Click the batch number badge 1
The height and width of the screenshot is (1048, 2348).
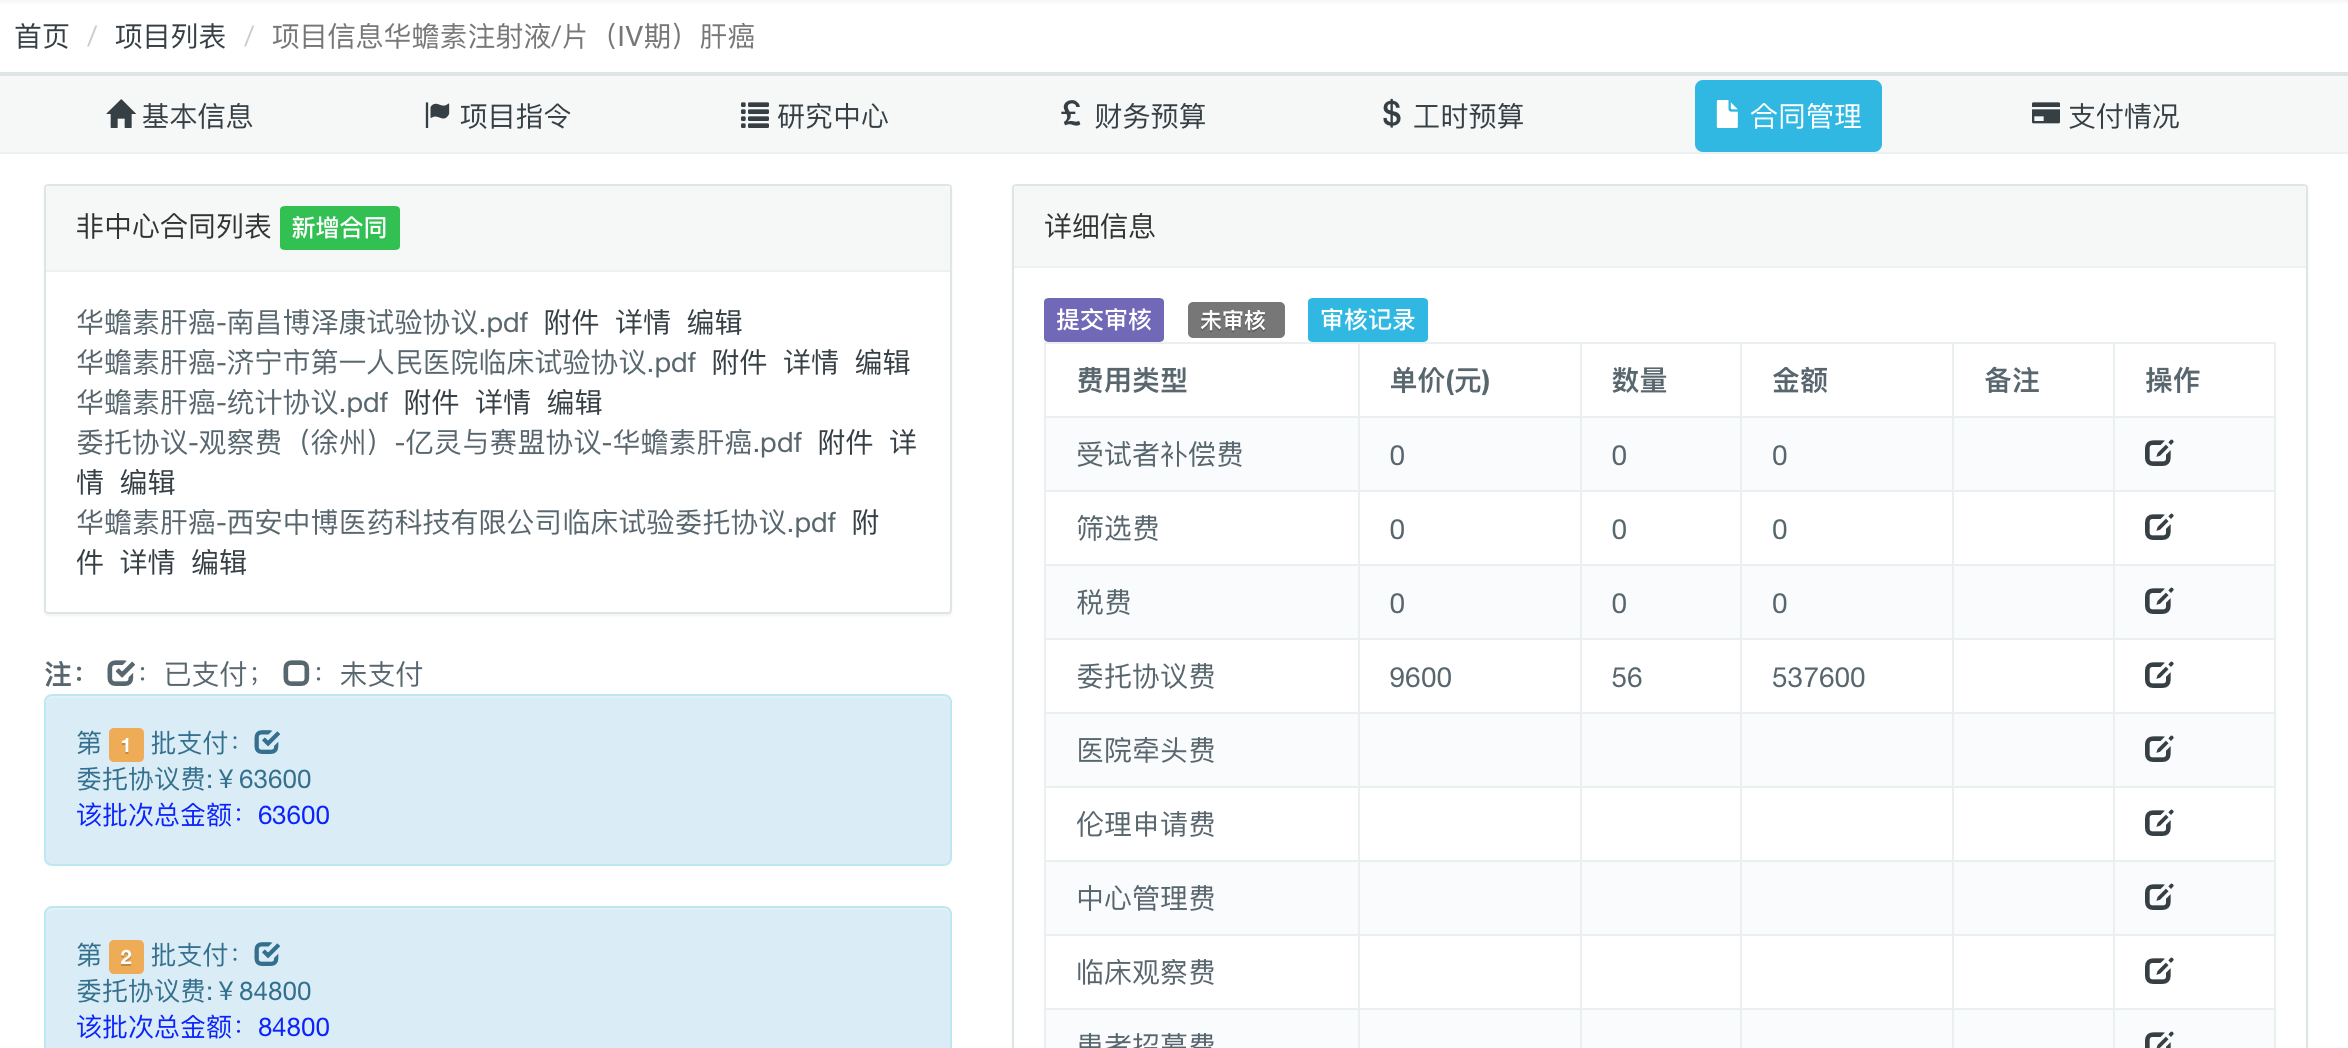coord(126,744)
